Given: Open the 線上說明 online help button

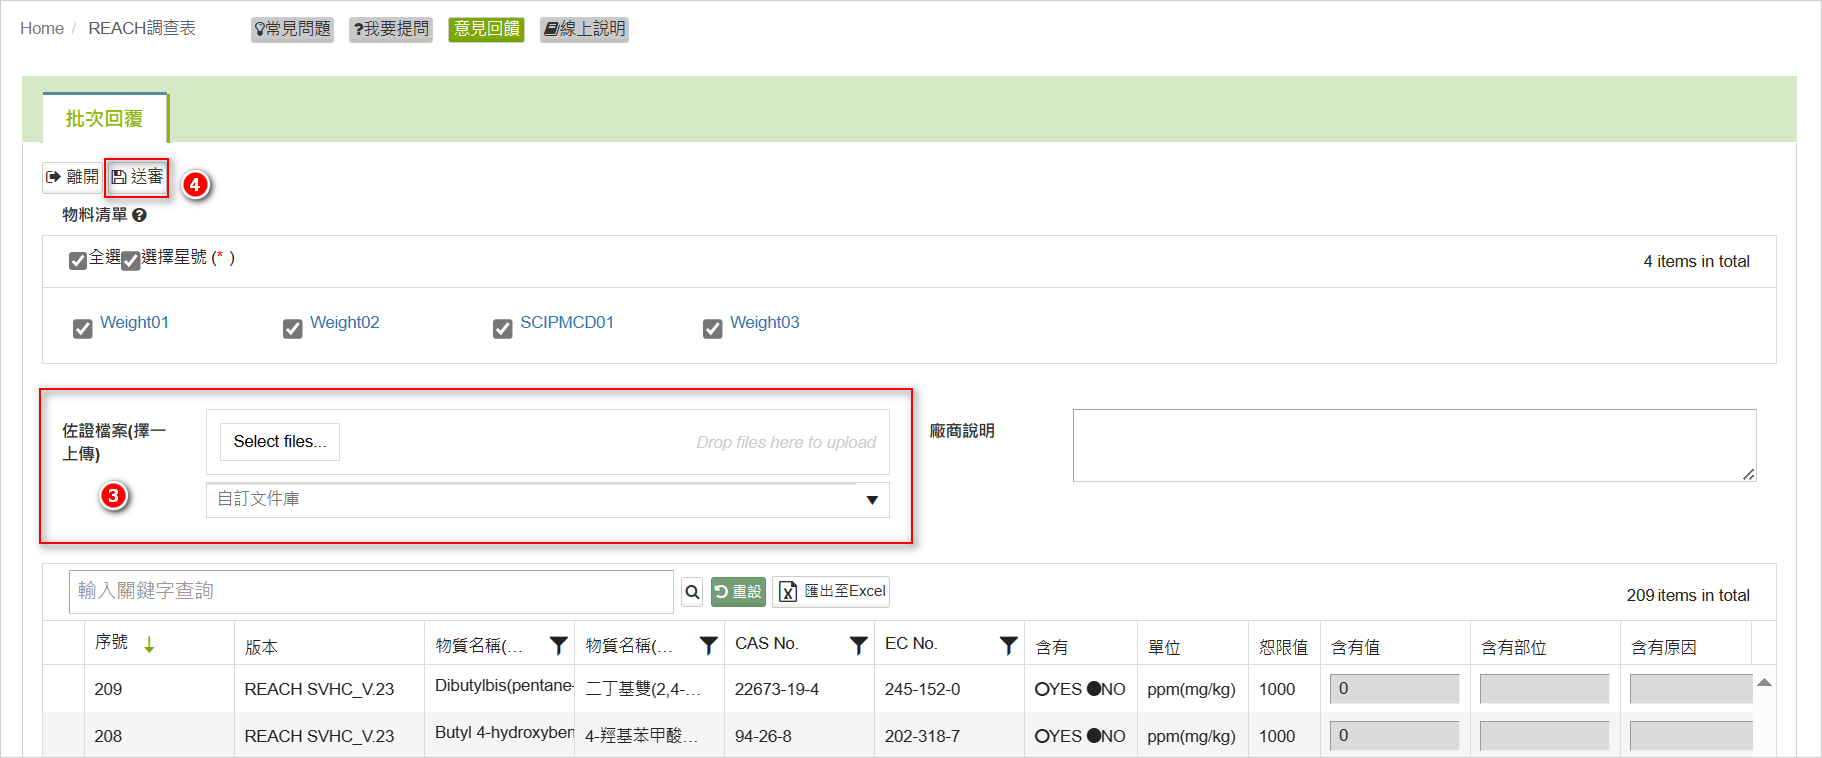Looking at the screenshot, I should coord(584,29).
